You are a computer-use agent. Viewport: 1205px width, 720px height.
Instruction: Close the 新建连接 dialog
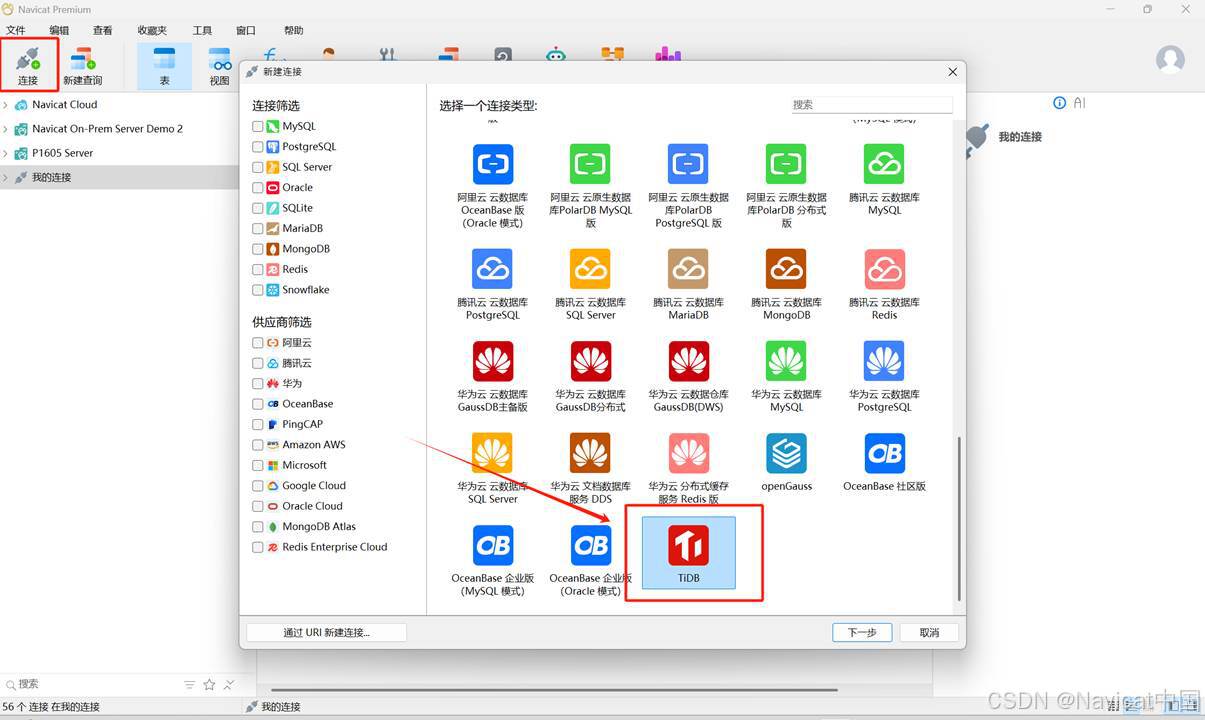point(952,72)
